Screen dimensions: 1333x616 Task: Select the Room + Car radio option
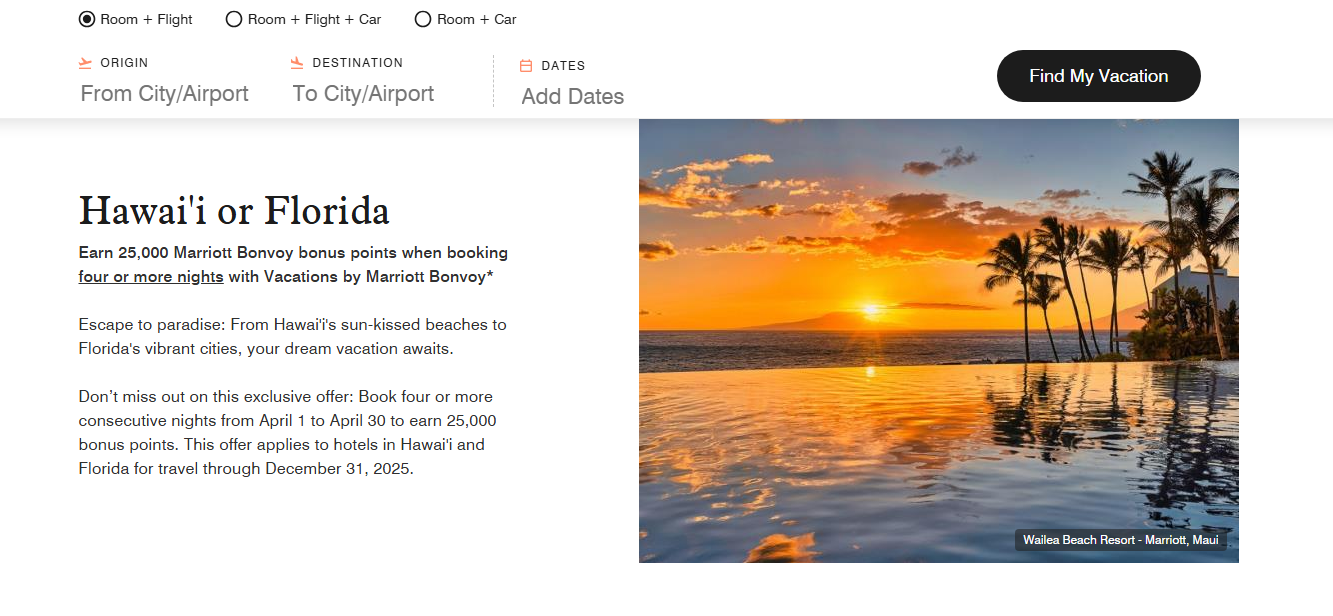pos(423,19)
